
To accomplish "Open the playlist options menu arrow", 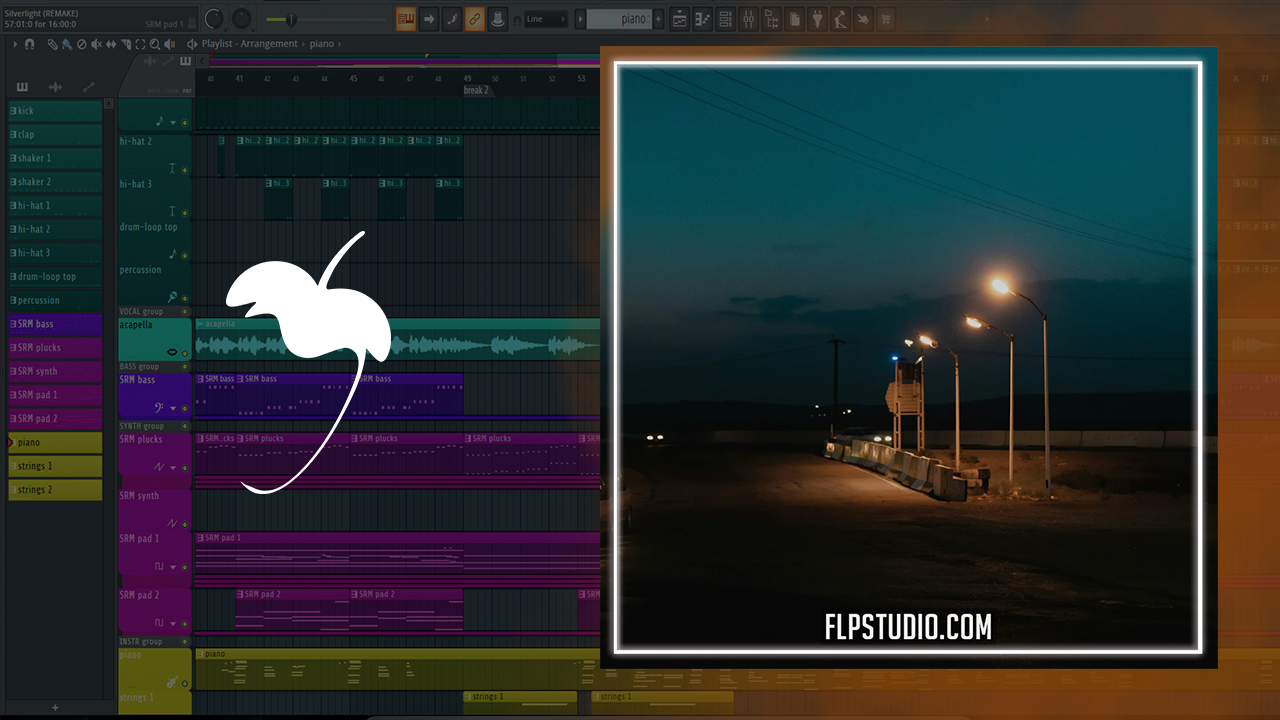I will (14, 44).
